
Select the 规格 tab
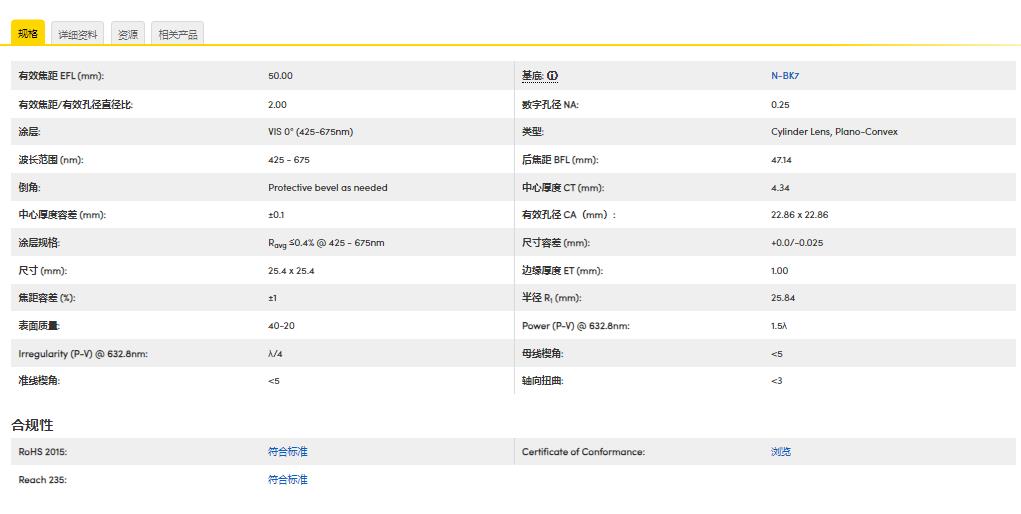point(28,33)
